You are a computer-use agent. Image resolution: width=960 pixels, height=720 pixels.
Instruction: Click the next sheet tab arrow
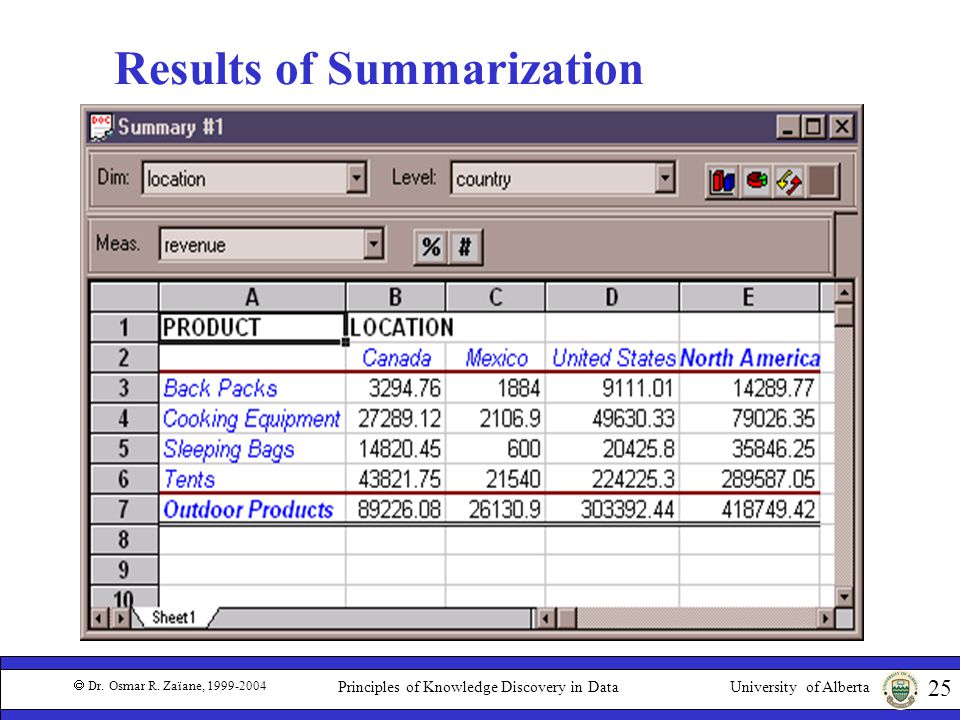coord(121,618)
